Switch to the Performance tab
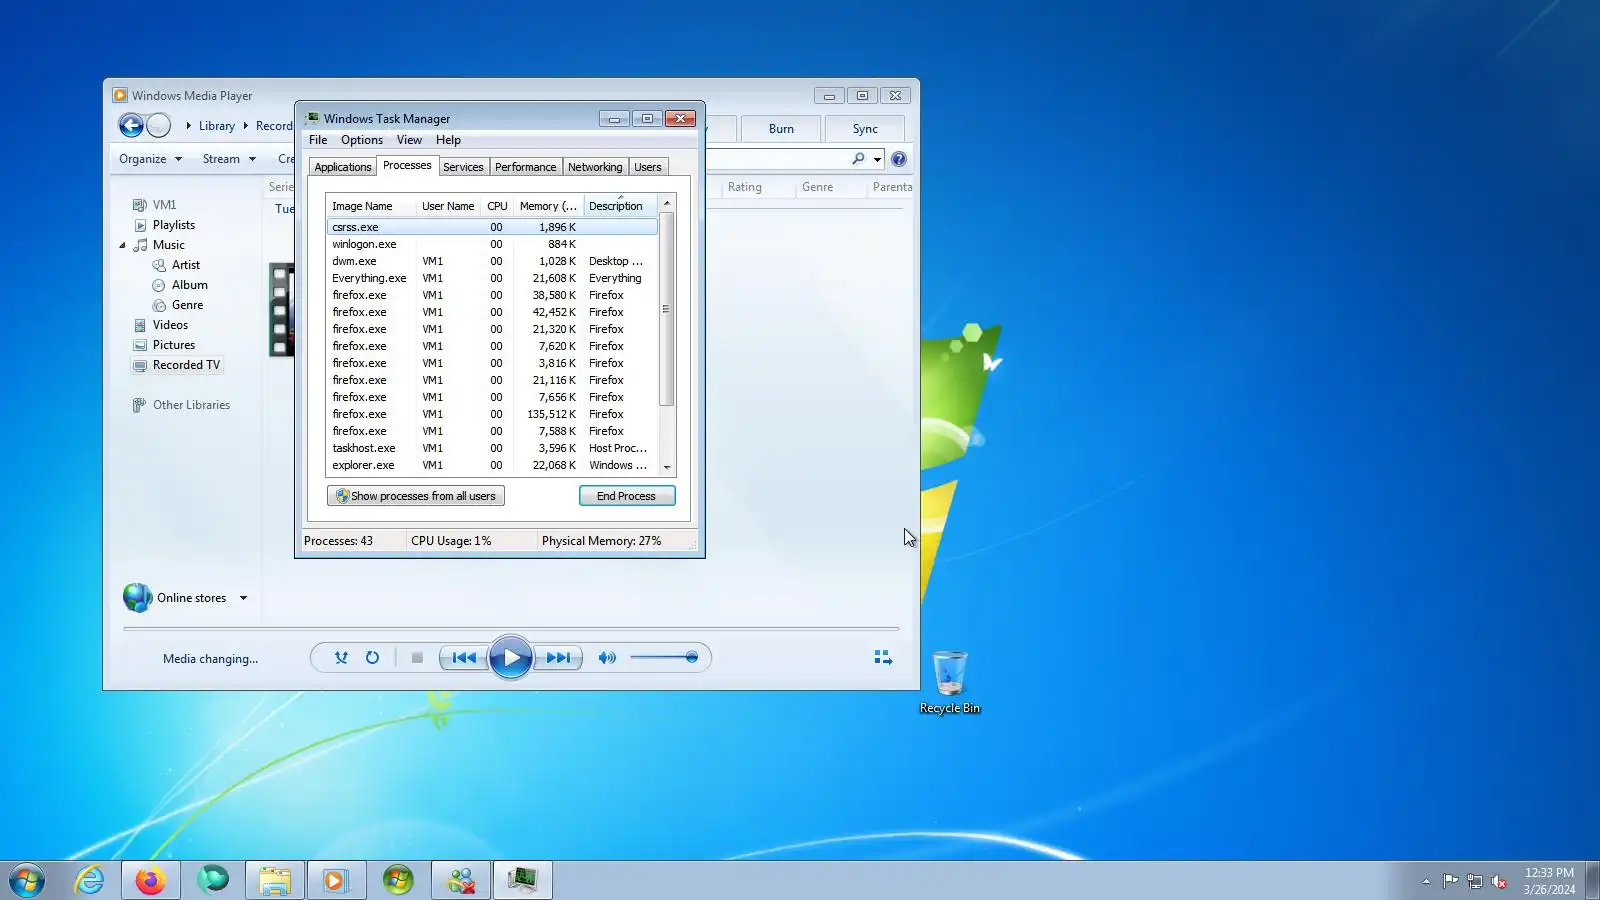1600x900 pixels. [525, 167]
